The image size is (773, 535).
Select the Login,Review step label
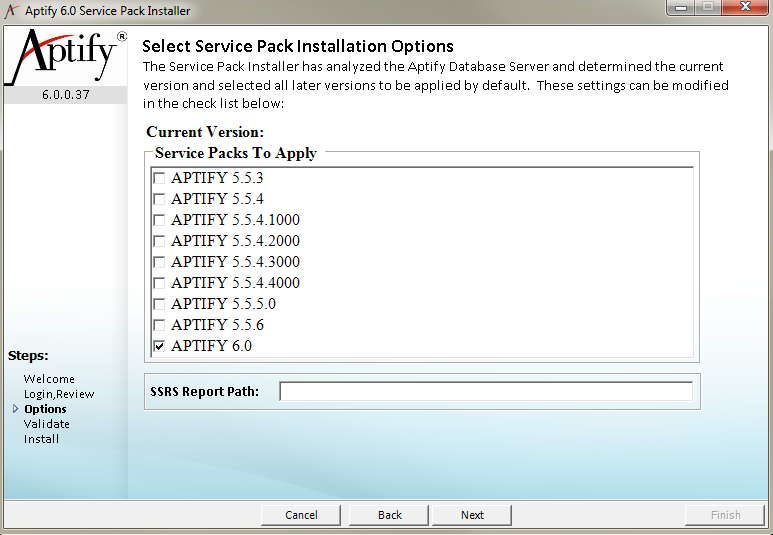pyautogui.click(x=59, y=394)
